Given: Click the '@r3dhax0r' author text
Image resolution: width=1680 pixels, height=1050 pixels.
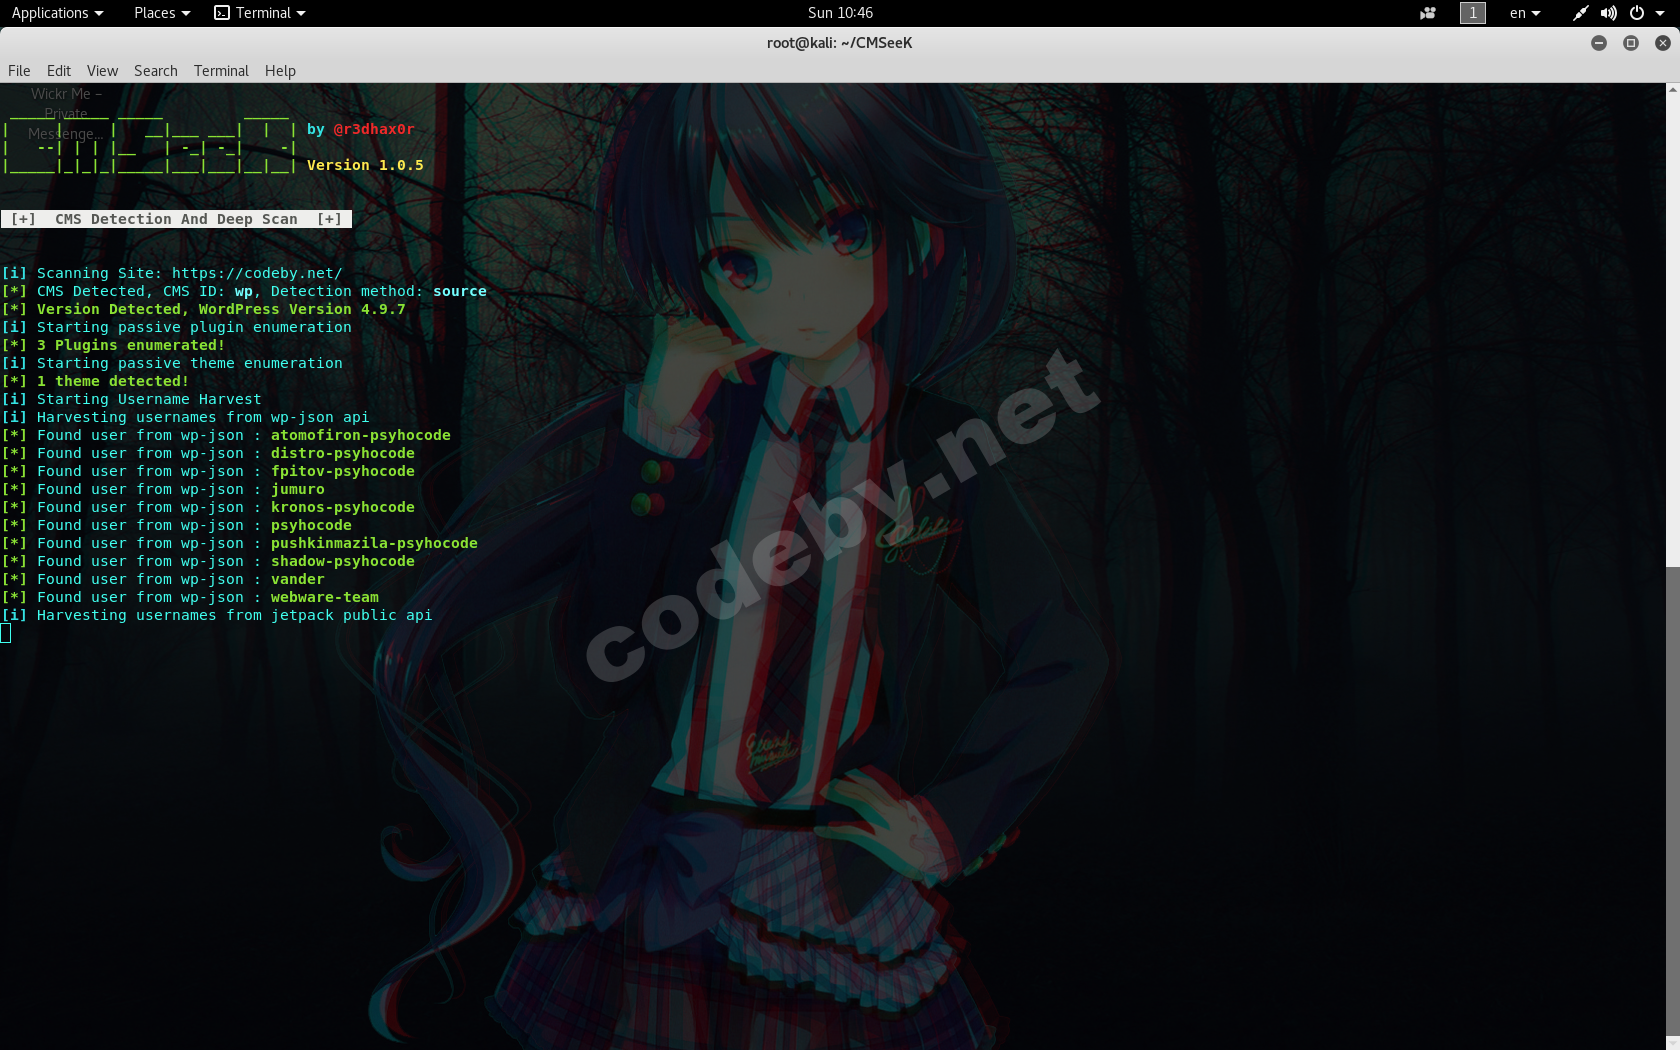Looking at the screenshot, I should pyautogui.click(x=374, y=129).
